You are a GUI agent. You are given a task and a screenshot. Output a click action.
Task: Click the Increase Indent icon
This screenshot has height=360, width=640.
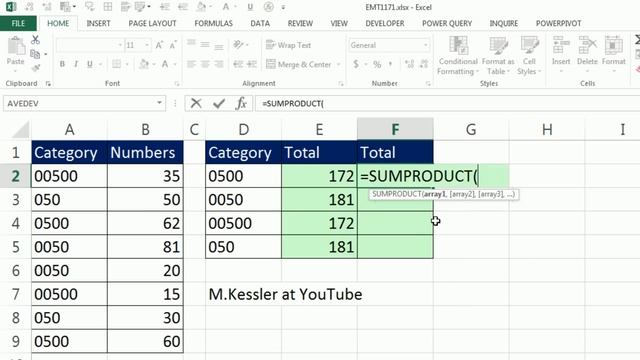[x=251, y=64]
